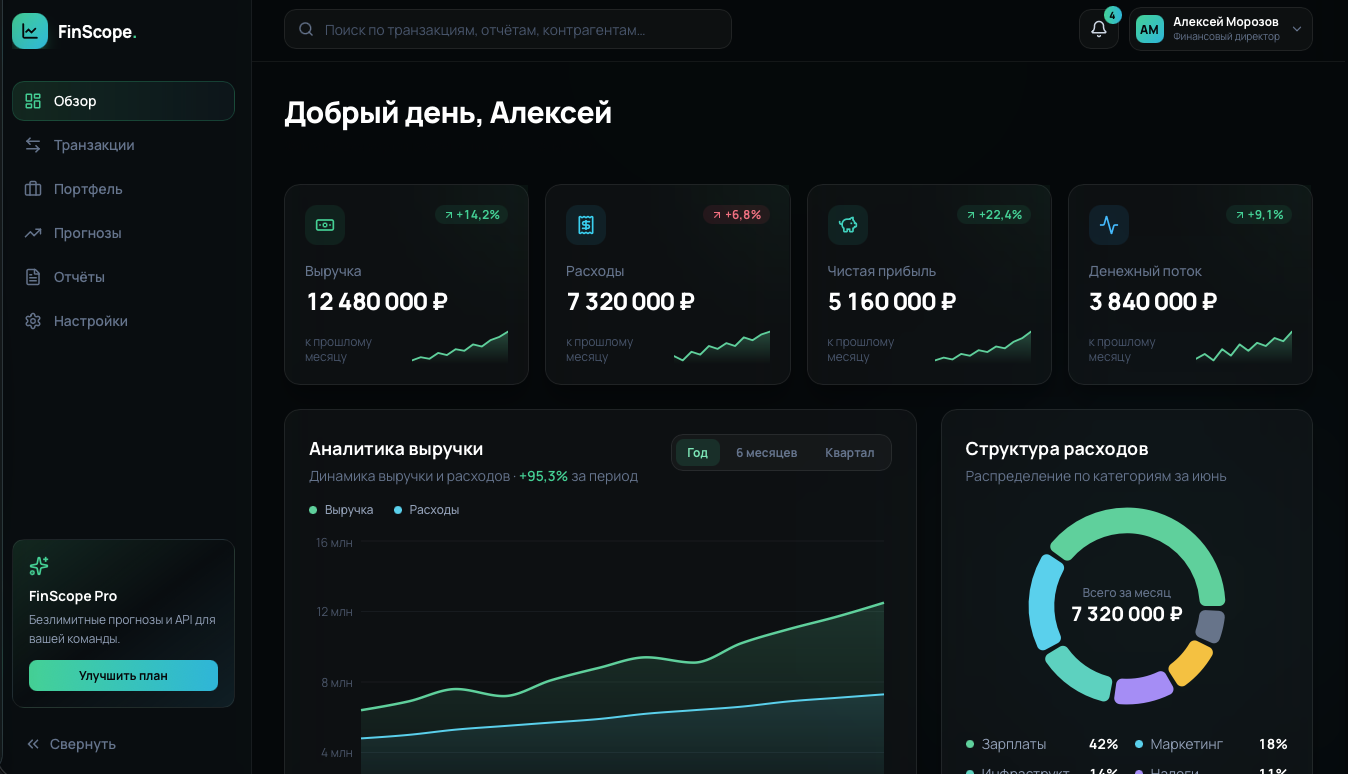The height and width of the screenshot is (774, 1348).
Task: Click the Отчёты document icon
Action: tap(33, 277)
